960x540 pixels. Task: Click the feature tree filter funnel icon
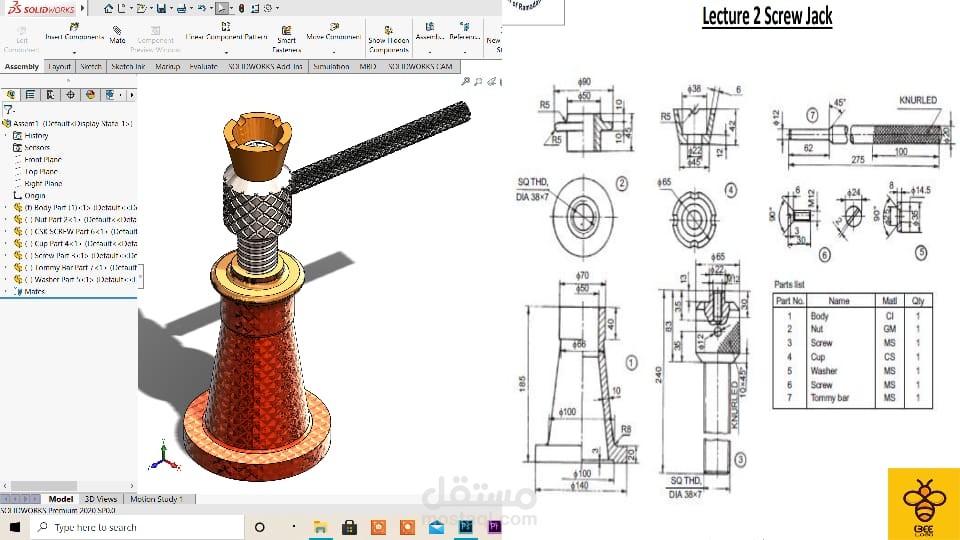pos(9,110)
